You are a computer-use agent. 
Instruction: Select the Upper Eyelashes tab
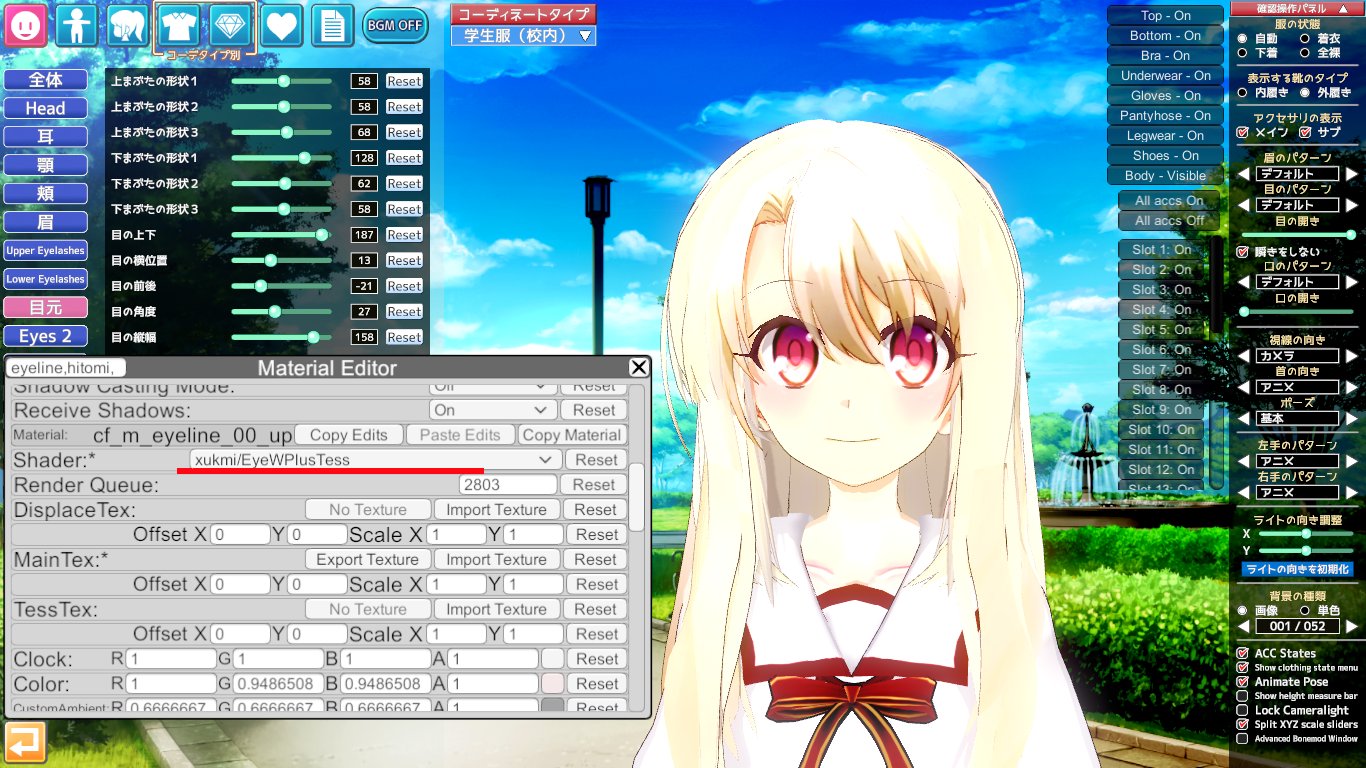[45, 251]
